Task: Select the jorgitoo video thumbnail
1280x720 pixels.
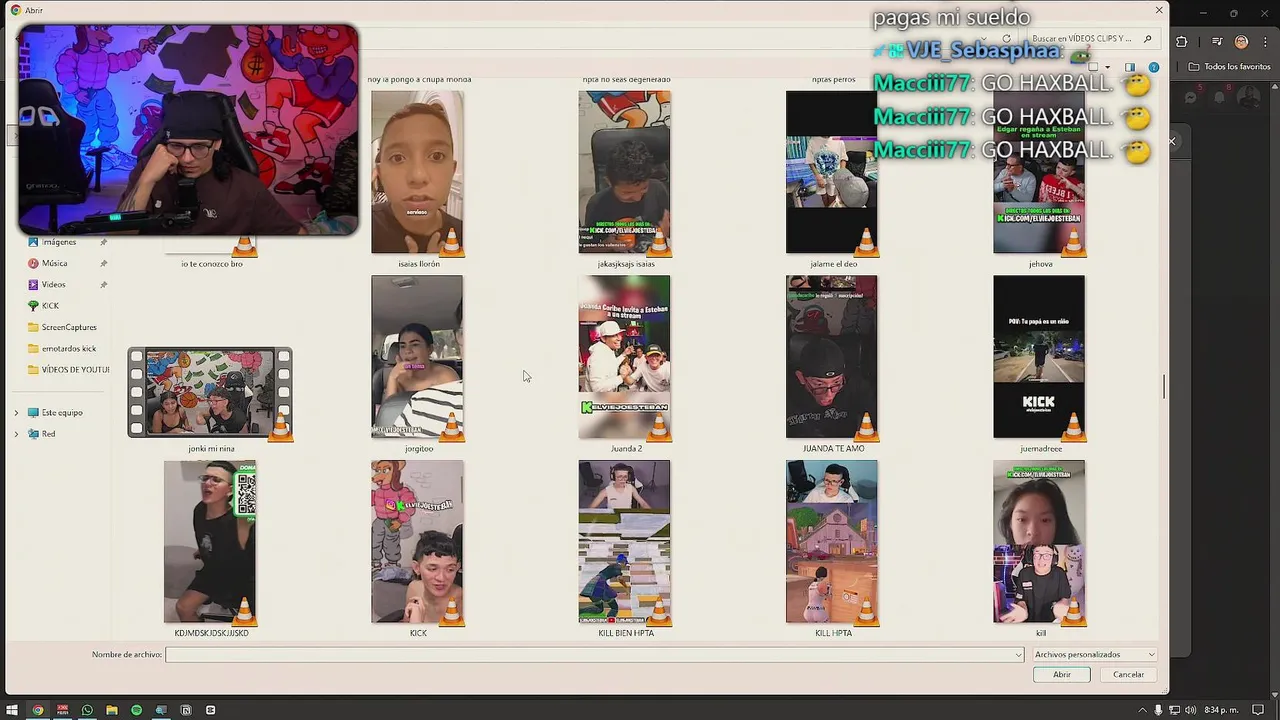Action: coord(417,357)
